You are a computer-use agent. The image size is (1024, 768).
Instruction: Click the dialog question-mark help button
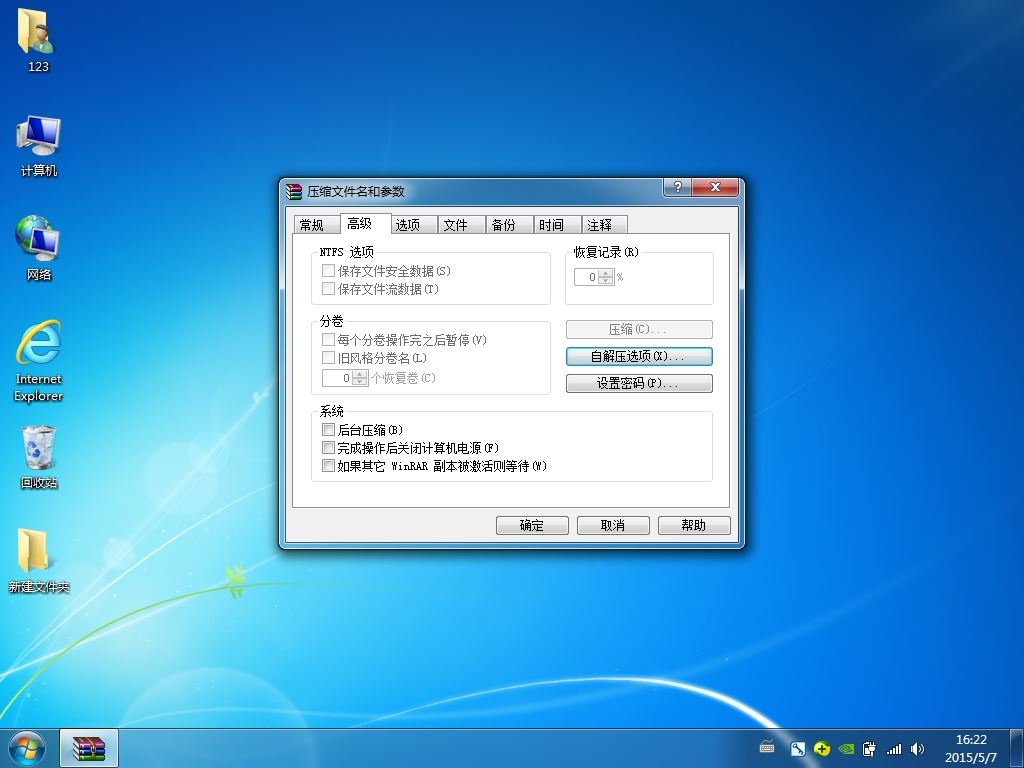pyautogui.click(x=677, y=187)
